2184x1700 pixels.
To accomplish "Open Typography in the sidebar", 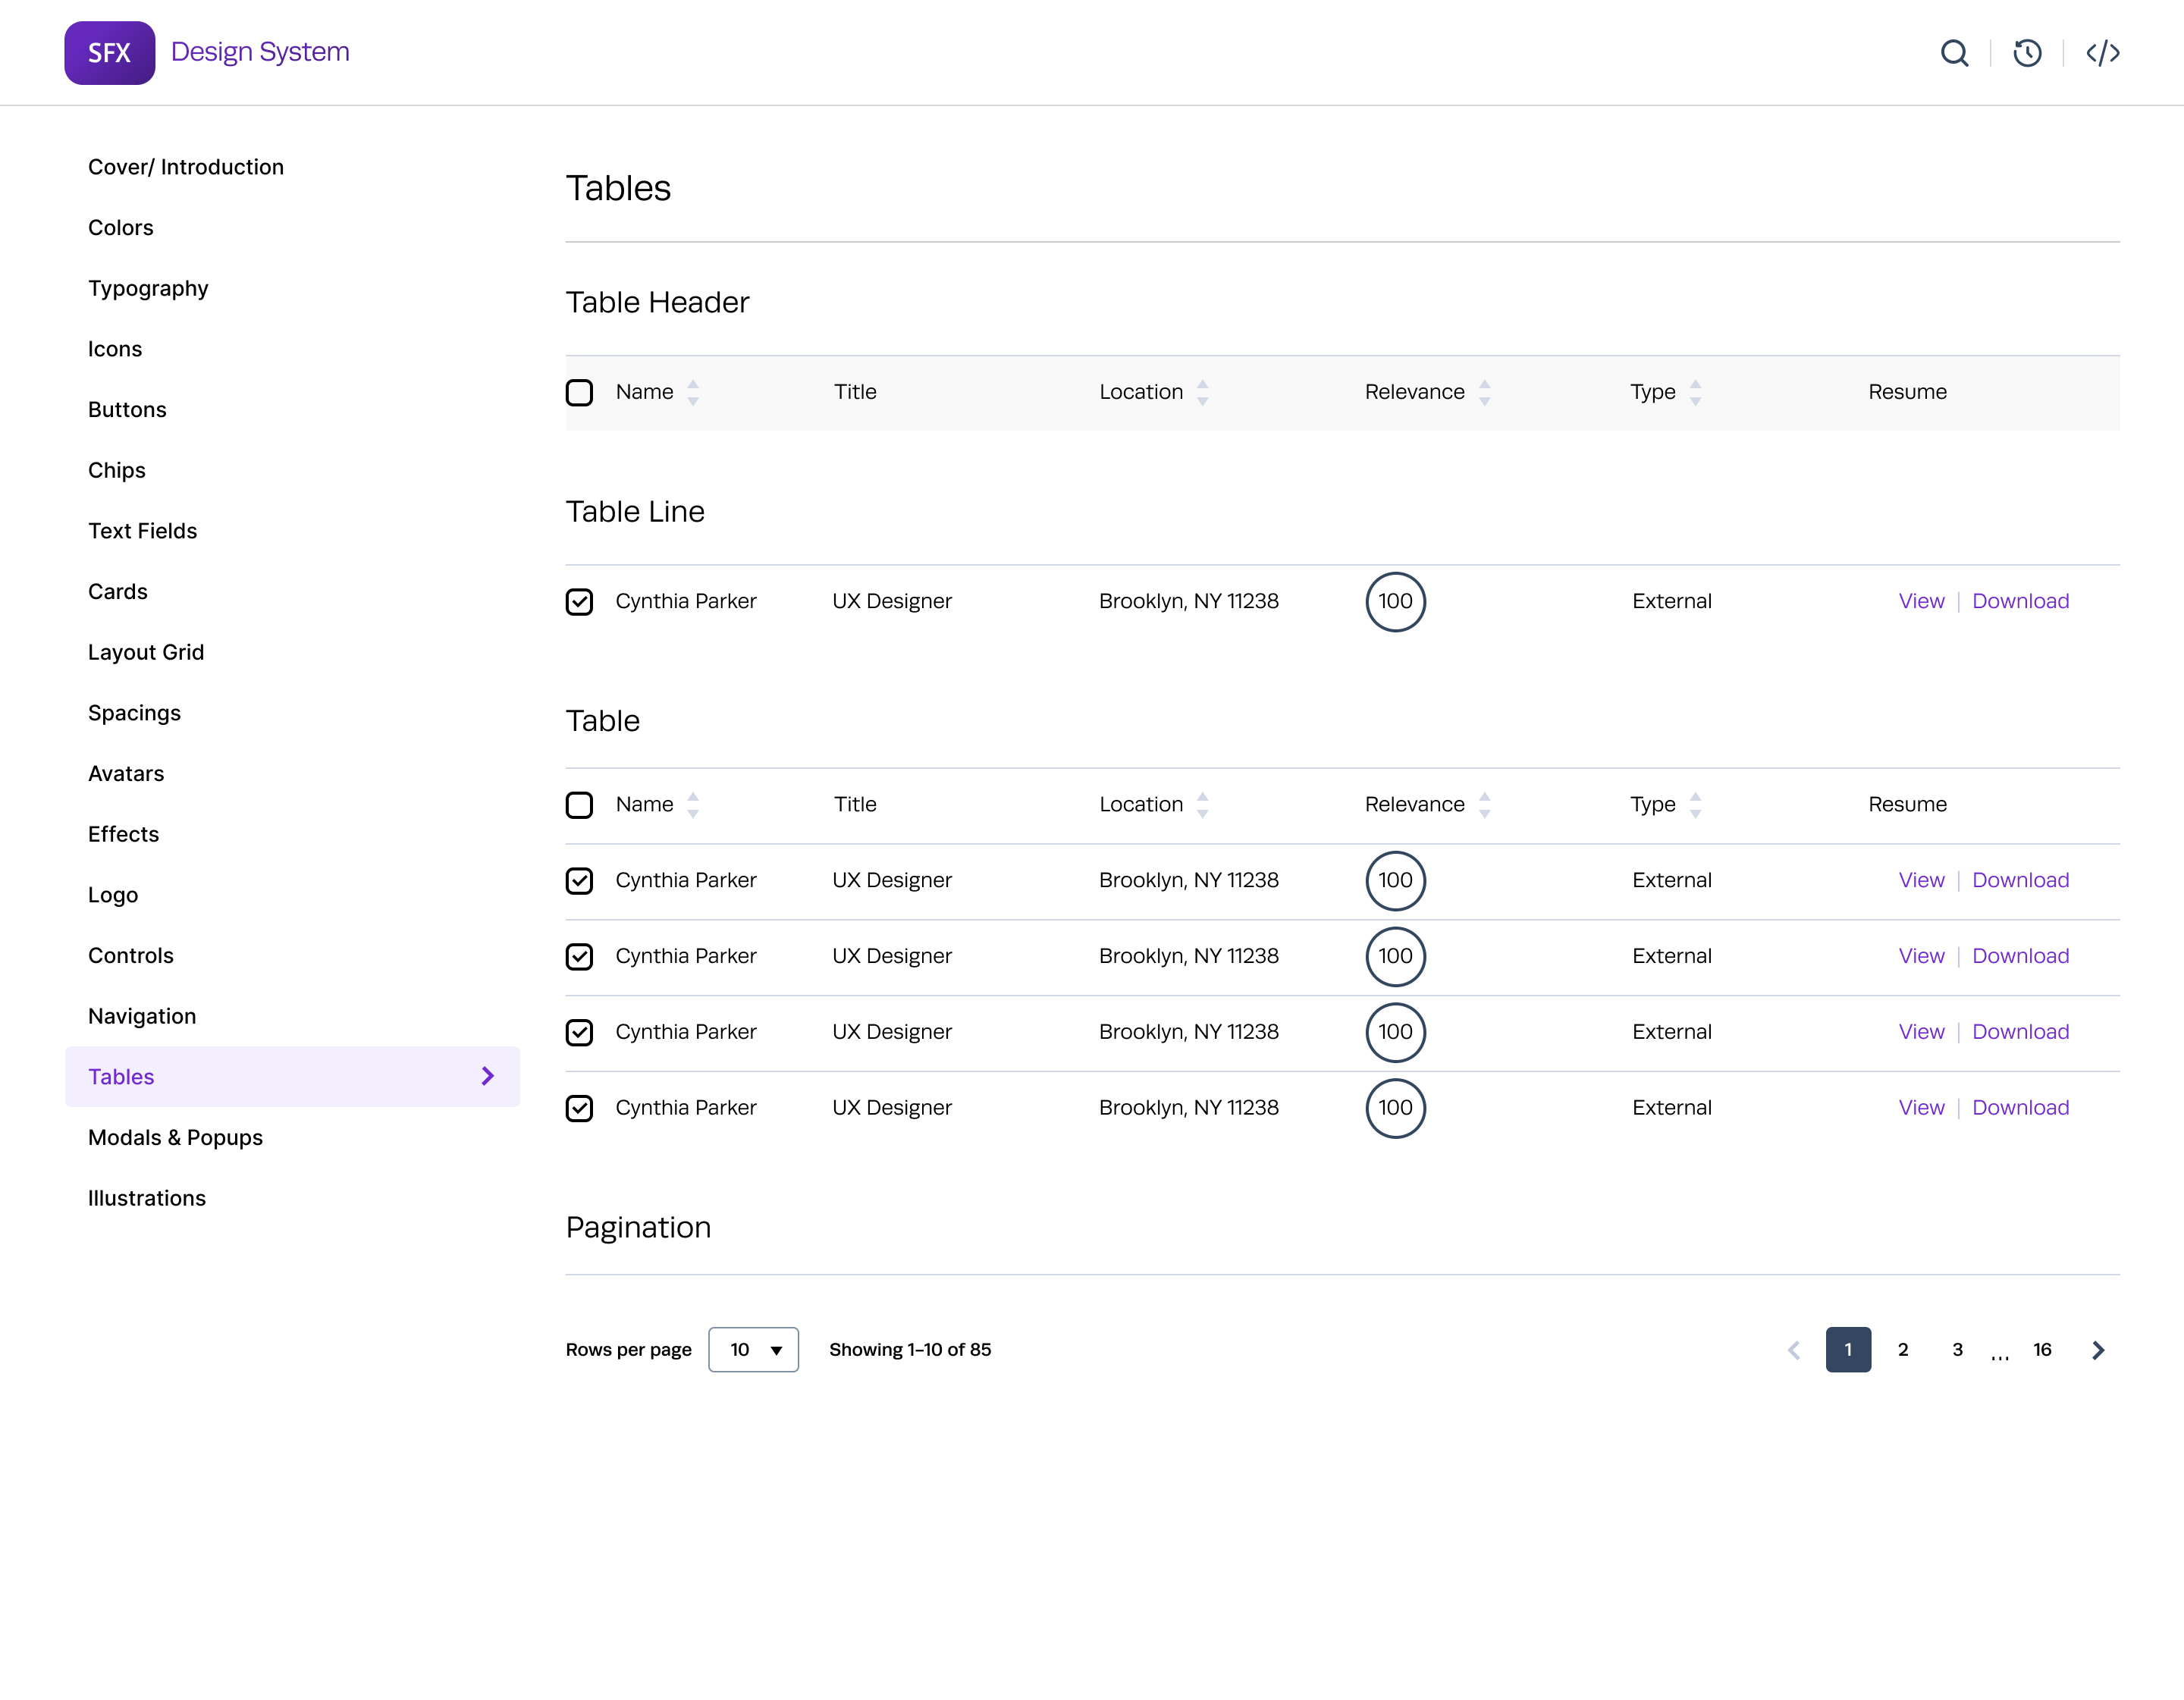I will (148, 288).
